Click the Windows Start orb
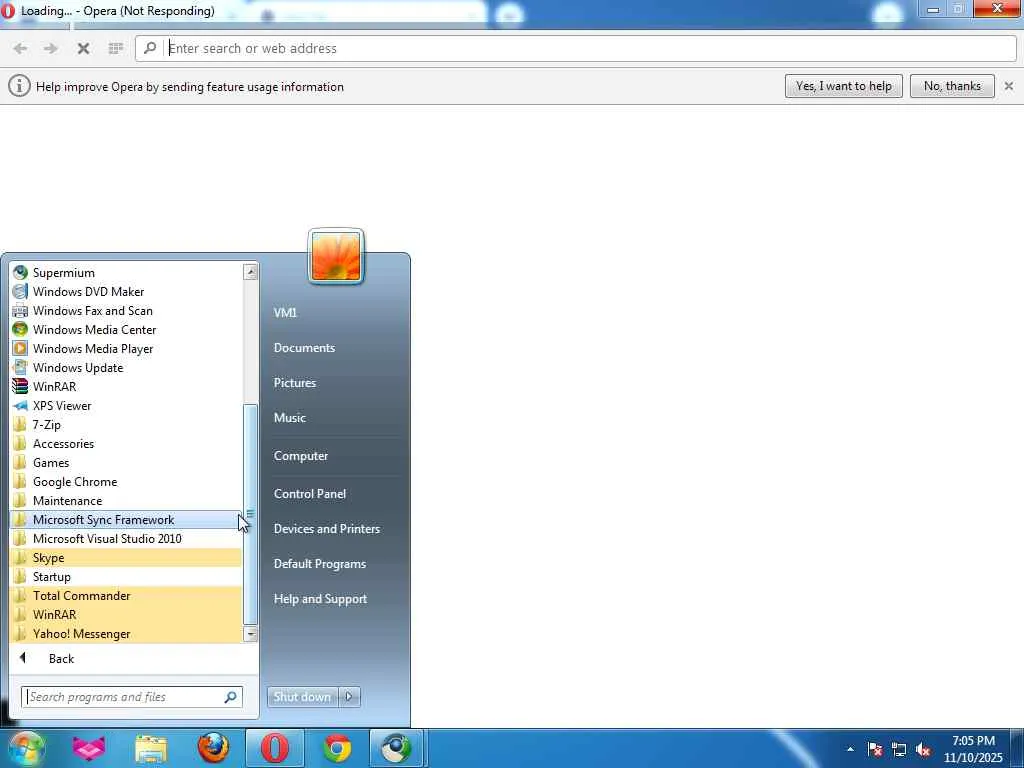The image size is (1024, 768). click(x=26, y=748)
